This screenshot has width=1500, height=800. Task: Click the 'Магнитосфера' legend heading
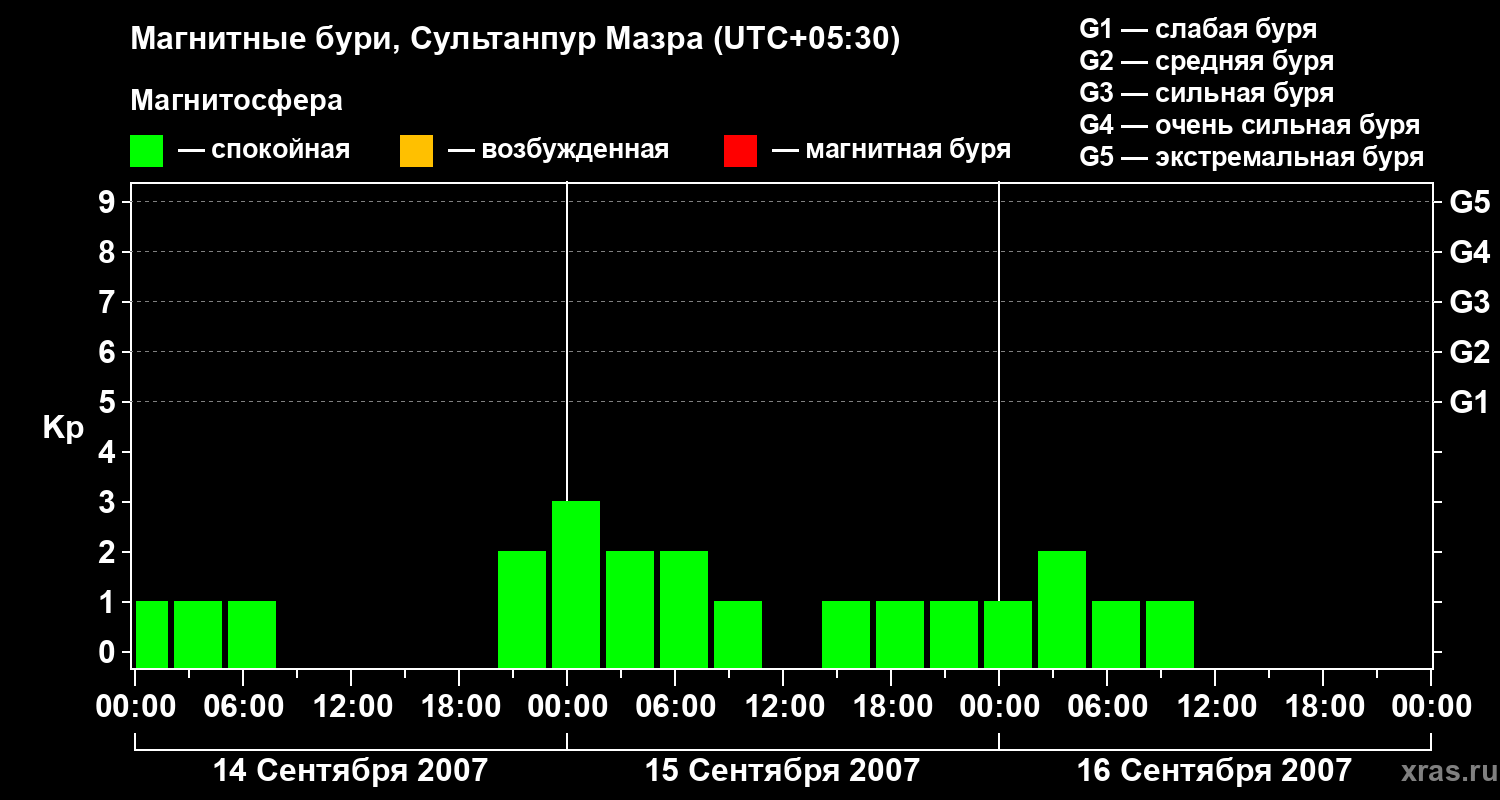(x=236, y=101)
